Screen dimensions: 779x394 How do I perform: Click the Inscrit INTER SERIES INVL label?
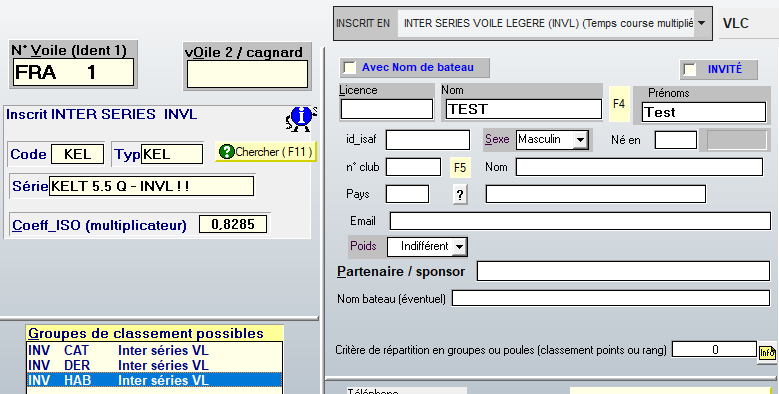click(x=101, y=114)
